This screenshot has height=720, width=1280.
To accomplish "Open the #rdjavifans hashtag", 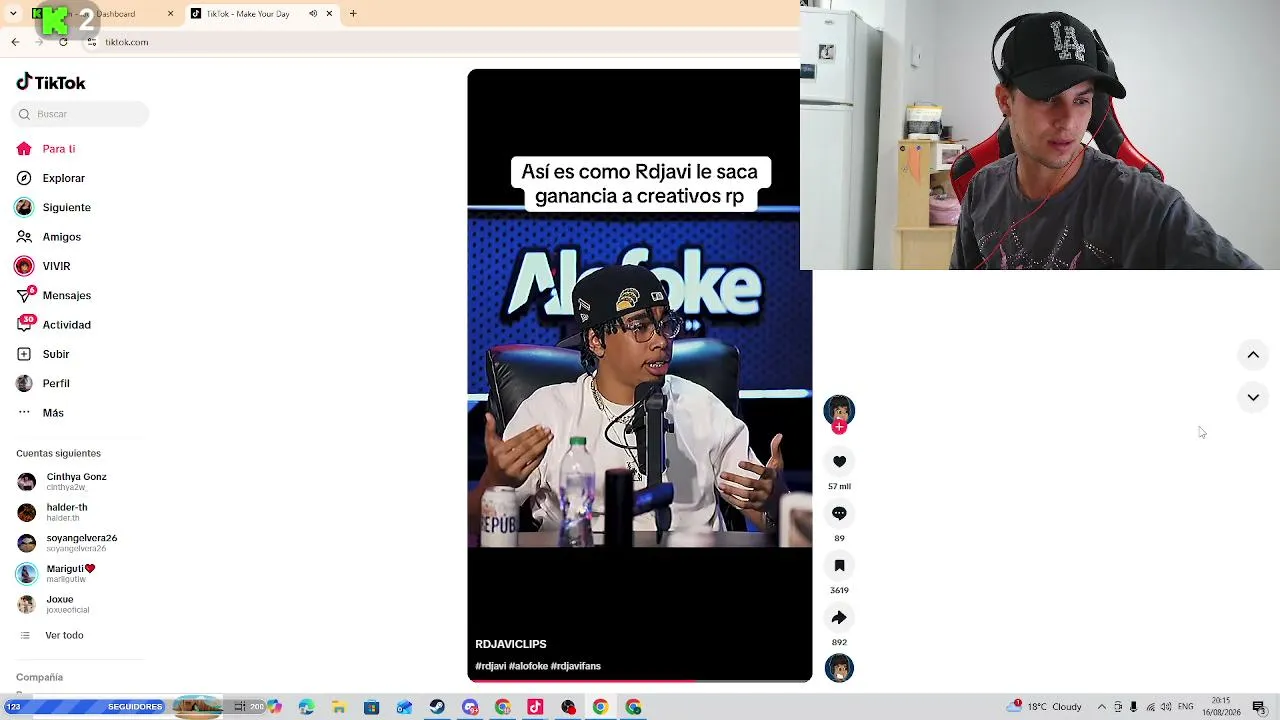I will pos(576,666).
